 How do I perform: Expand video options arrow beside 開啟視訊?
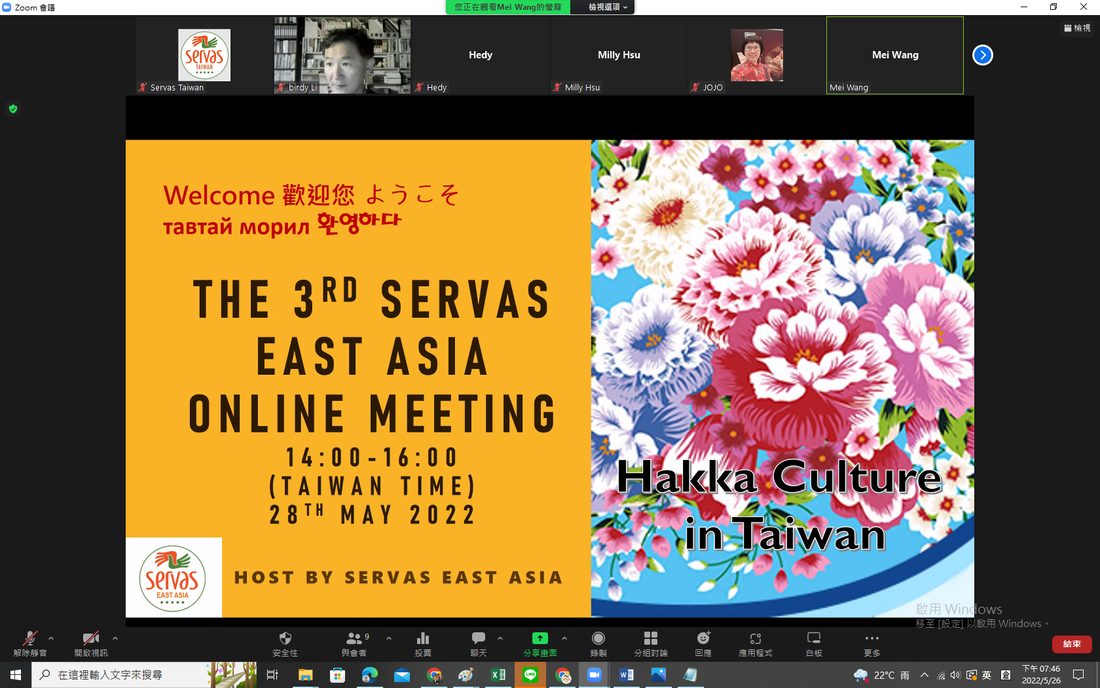[x=115, y=638]
